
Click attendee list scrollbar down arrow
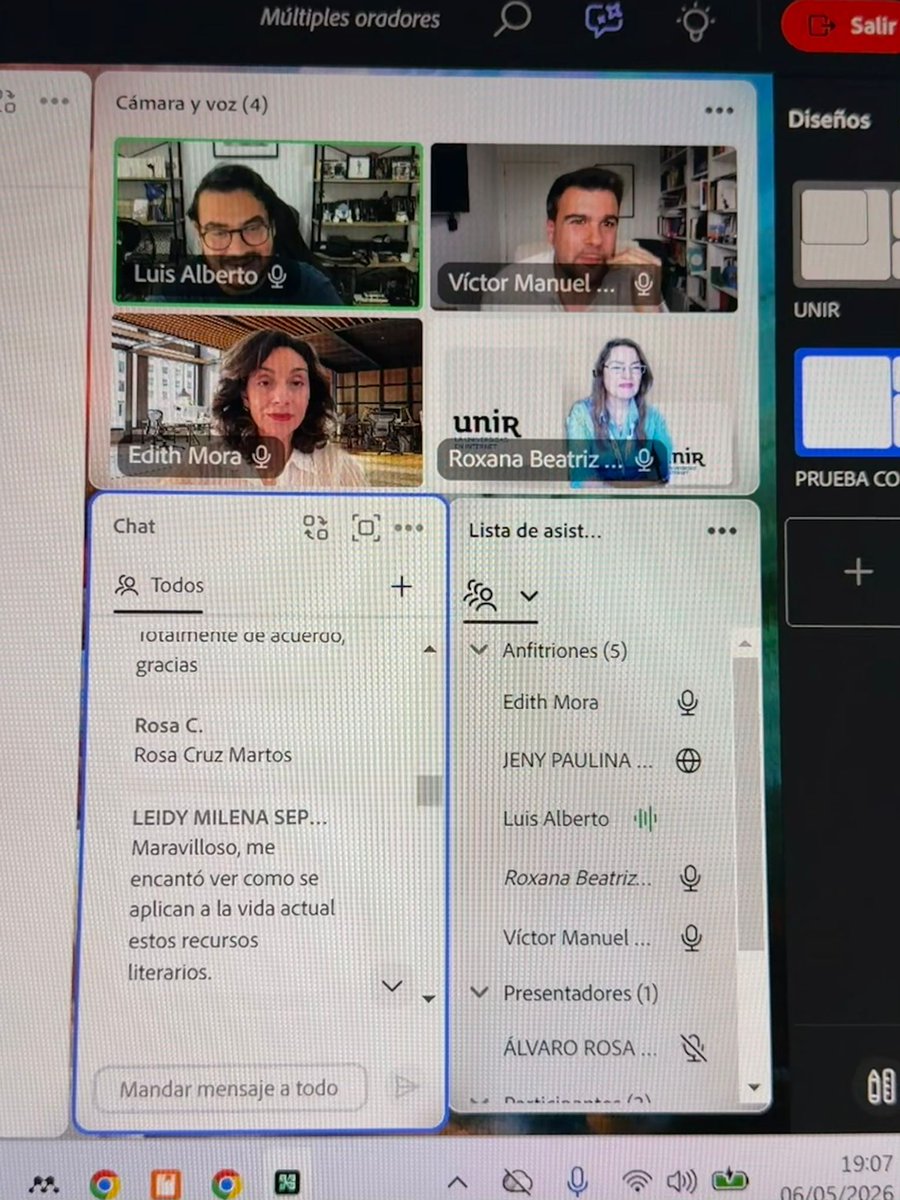point(752,1087)
